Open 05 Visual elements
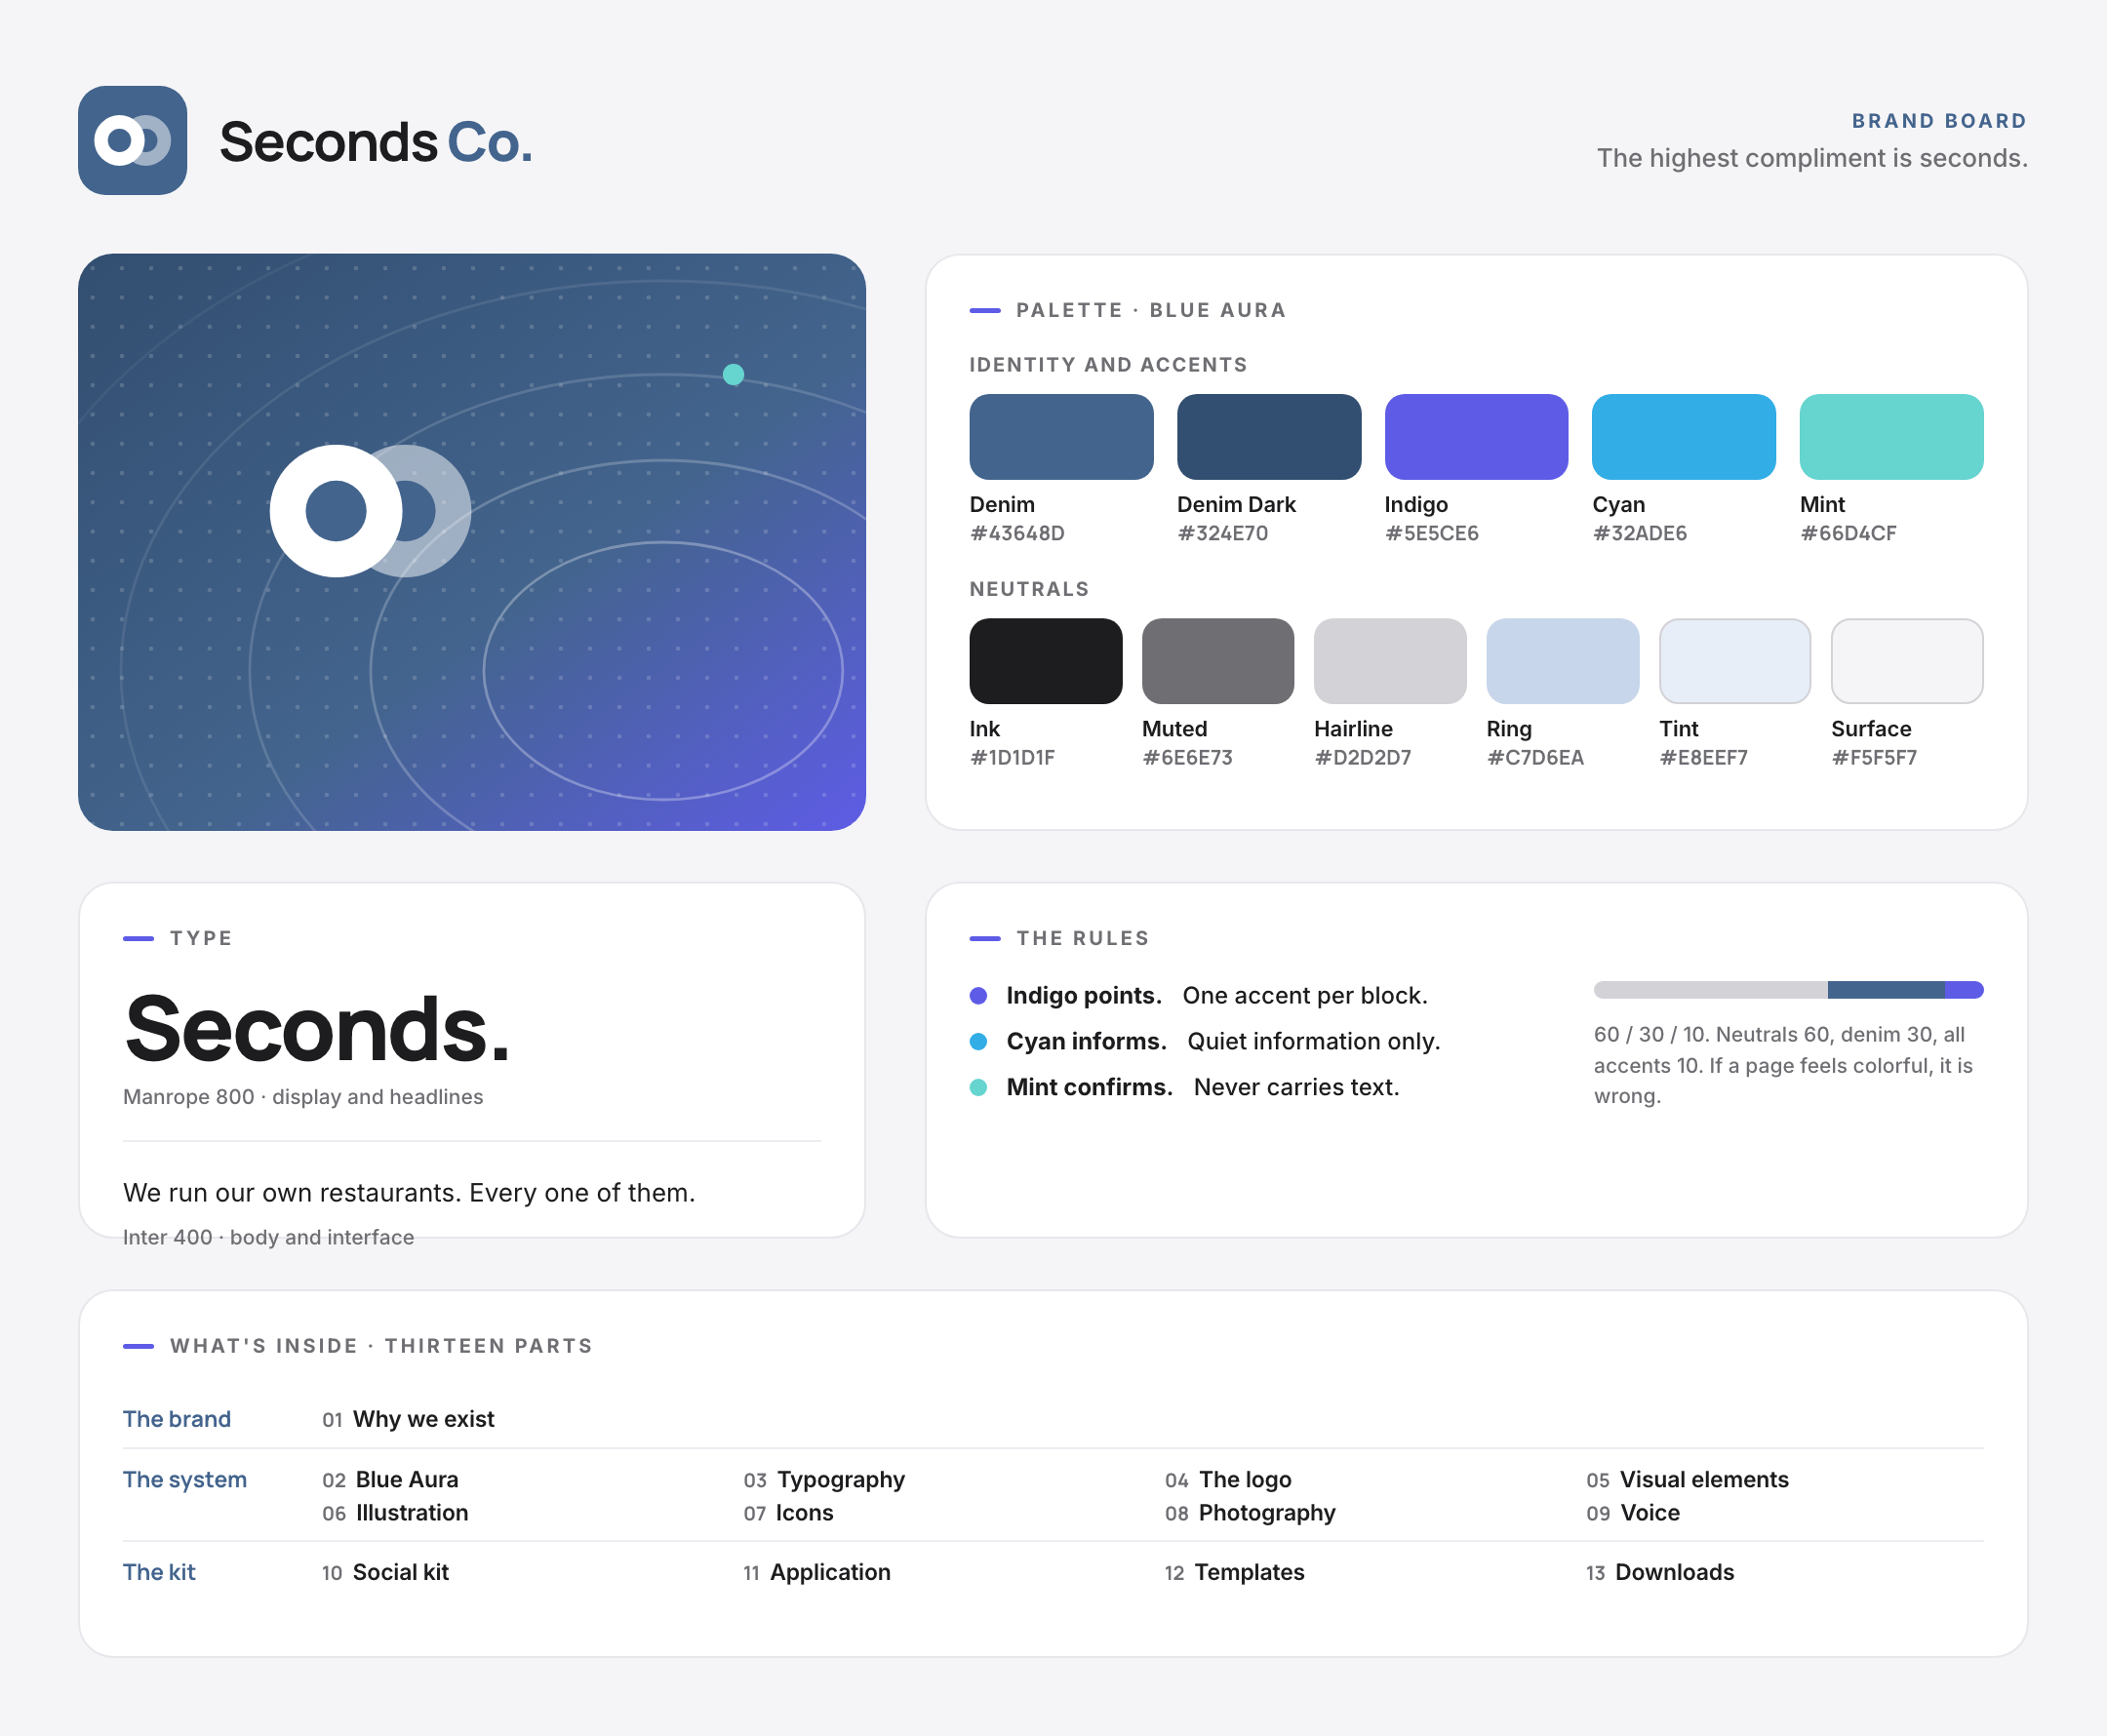Screen dimensions: 2107x1736 click(1687, 1480)
